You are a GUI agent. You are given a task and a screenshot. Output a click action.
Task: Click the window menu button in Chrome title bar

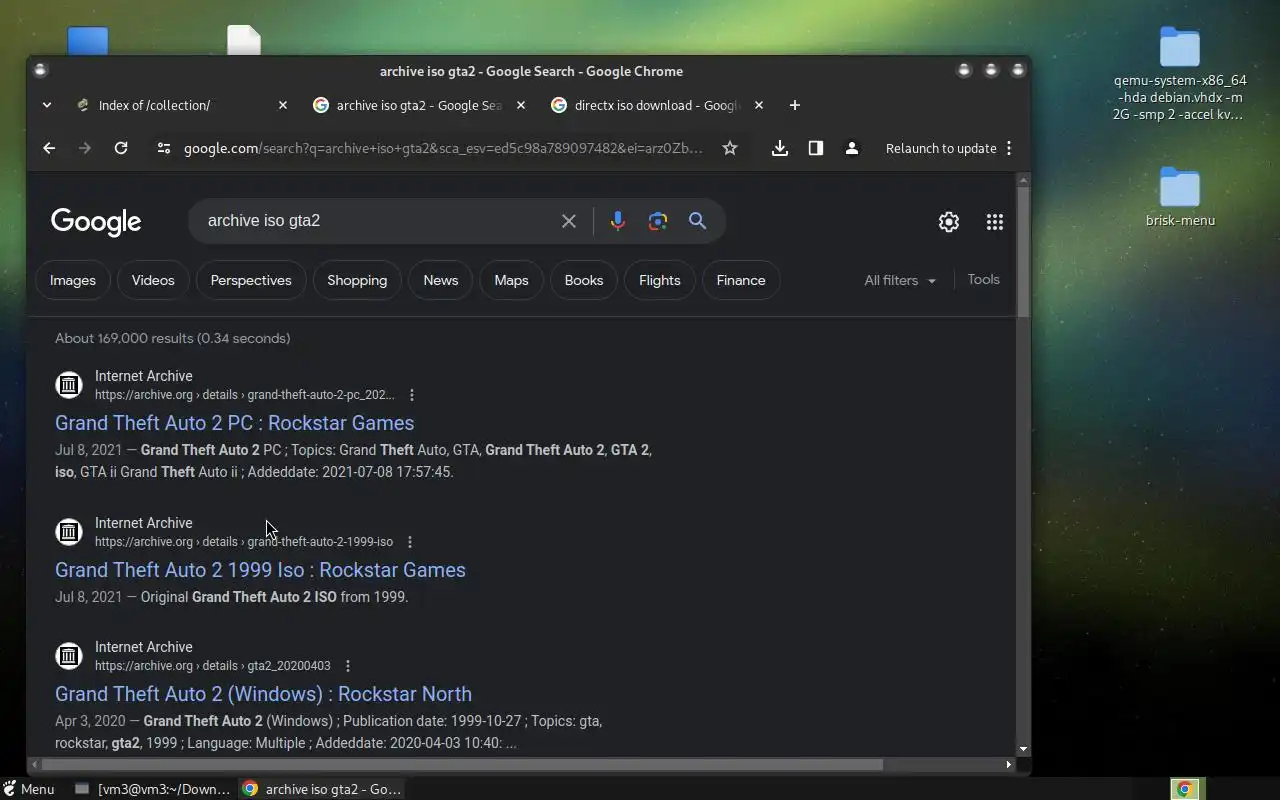click(x=40, y=70)
